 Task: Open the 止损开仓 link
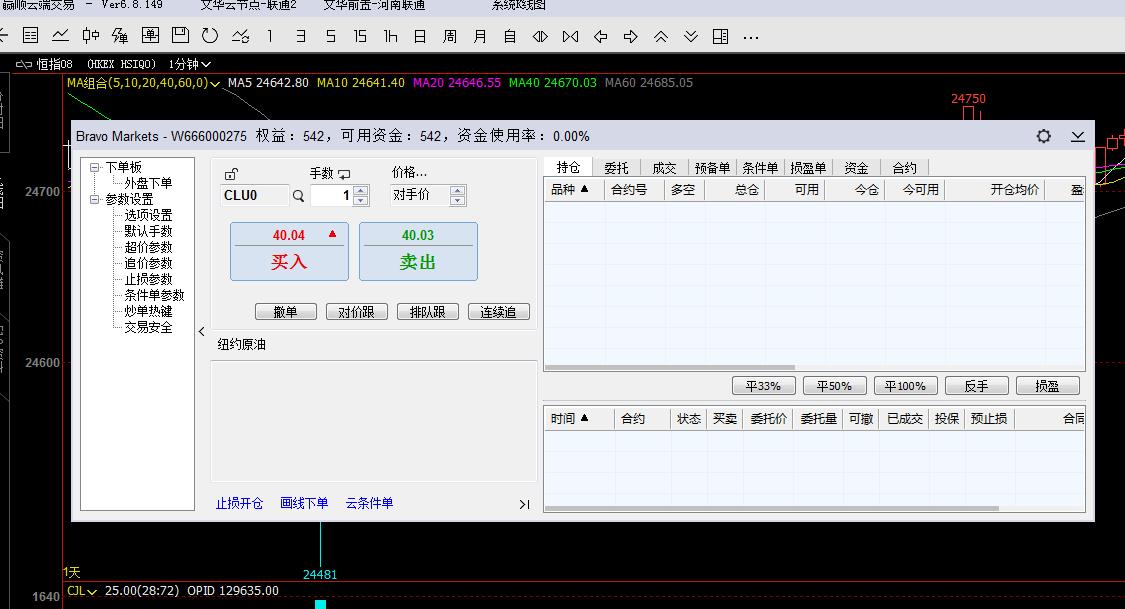click(x=239, y=503)
